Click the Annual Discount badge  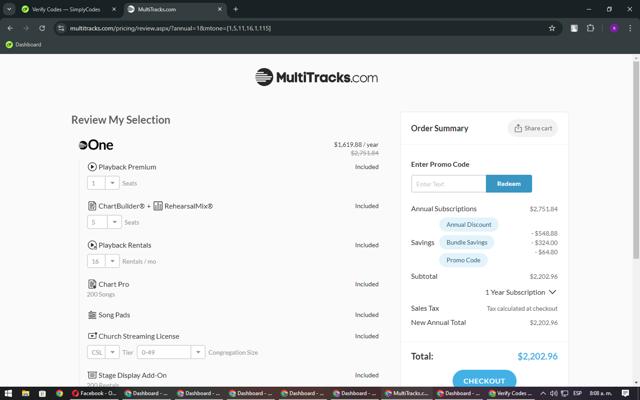[x=469, y=224]
